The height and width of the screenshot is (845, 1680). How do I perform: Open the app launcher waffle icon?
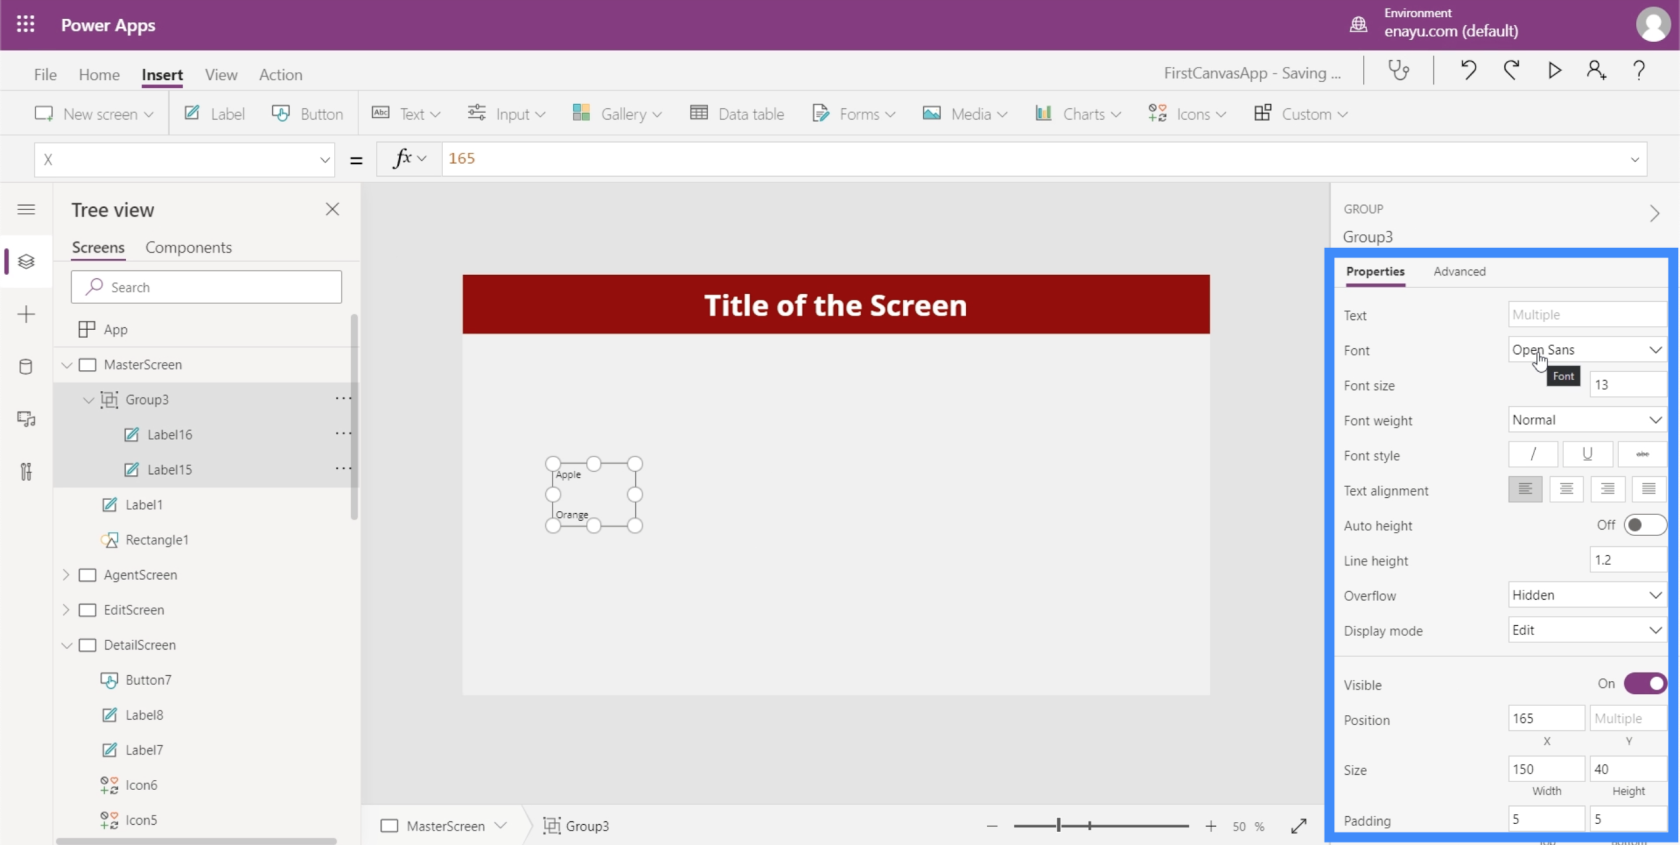[25, 25]
